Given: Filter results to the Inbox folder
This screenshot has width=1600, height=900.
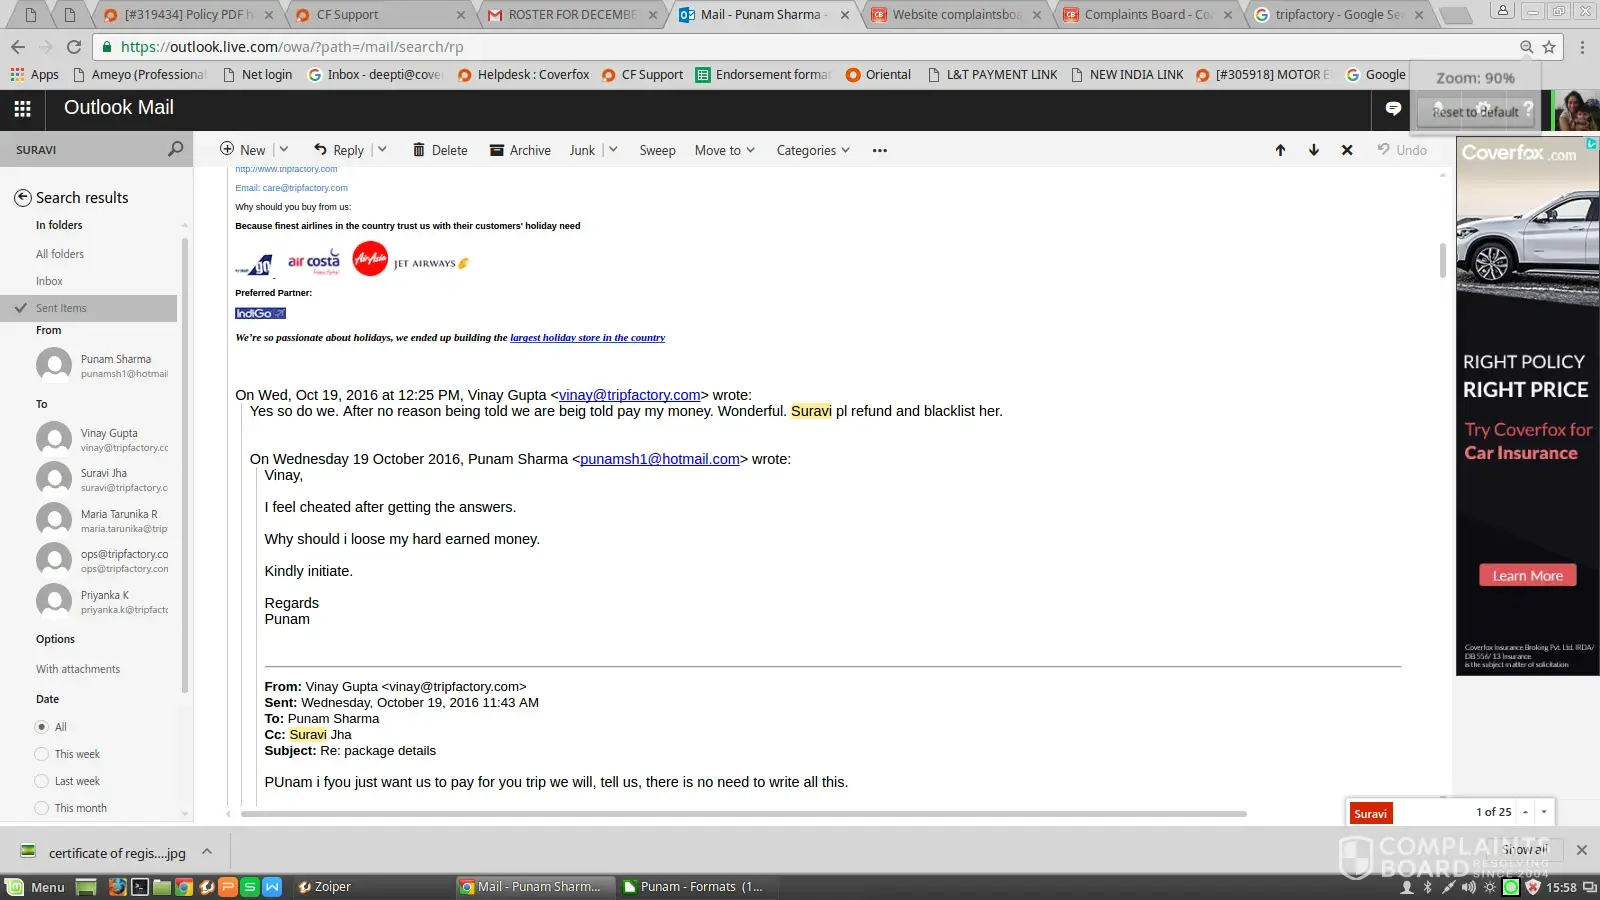Looking at the screenshot, I should pos(49,281).
